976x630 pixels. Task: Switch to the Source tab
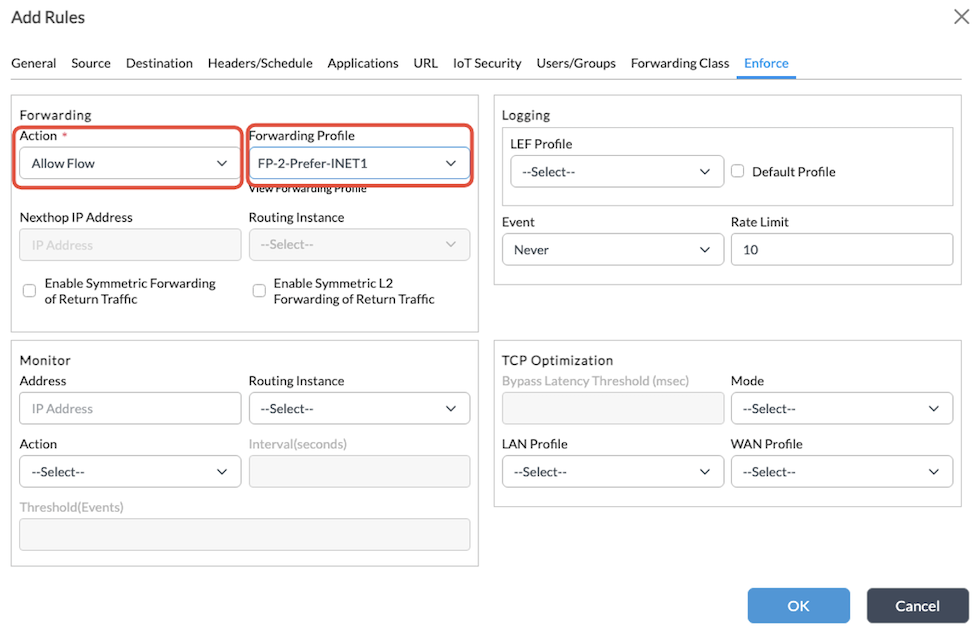[x=90, y=63]
